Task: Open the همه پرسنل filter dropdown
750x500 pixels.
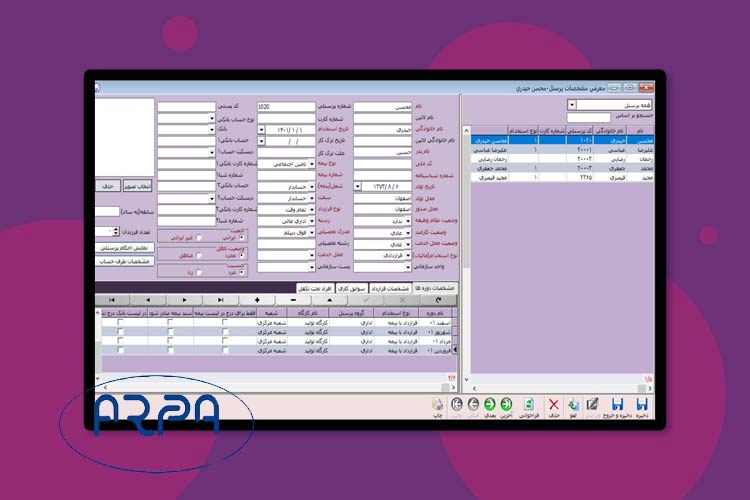Action: [571, 105]
